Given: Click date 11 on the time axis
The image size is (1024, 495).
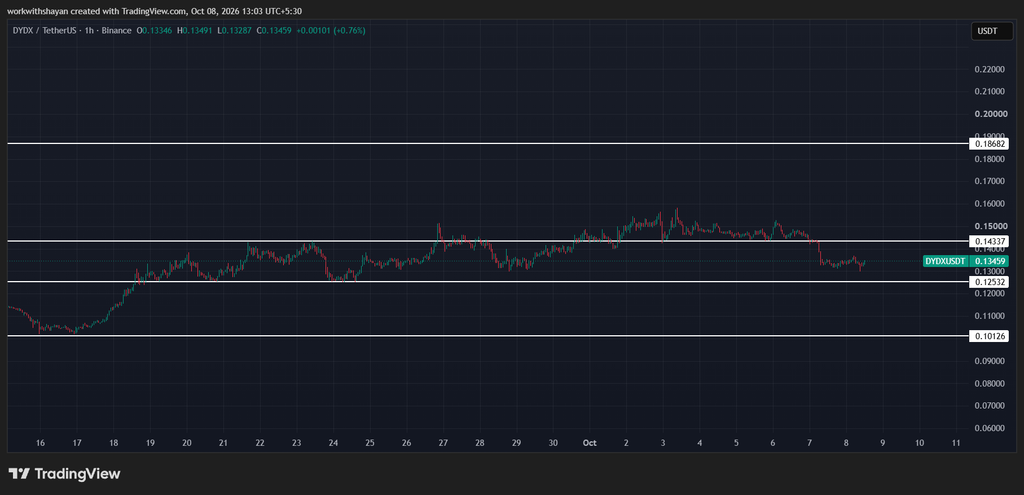Looking at the screenshot, I should (956, 443).
